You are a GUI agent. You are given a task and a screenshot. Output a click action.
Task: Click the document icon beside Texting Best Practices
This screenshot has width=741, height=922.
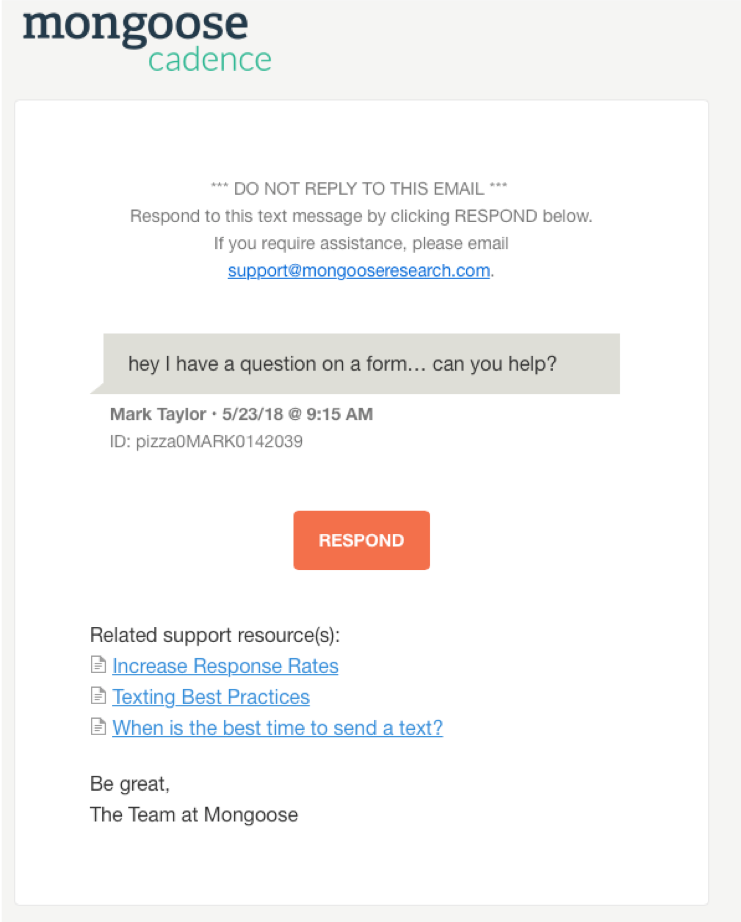point(98,697)
